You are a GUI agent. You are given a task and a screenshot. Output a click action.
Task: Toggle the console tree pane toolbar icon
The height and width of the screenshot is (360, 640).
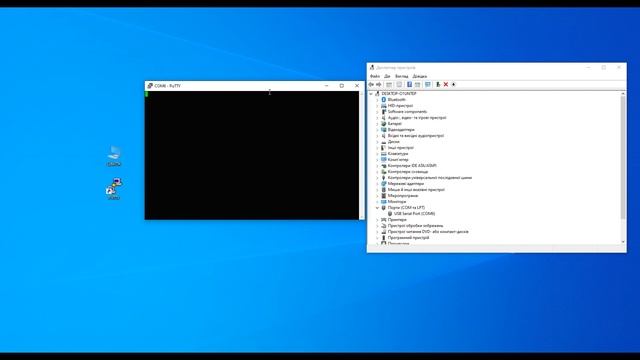click(x=389, y=84)
